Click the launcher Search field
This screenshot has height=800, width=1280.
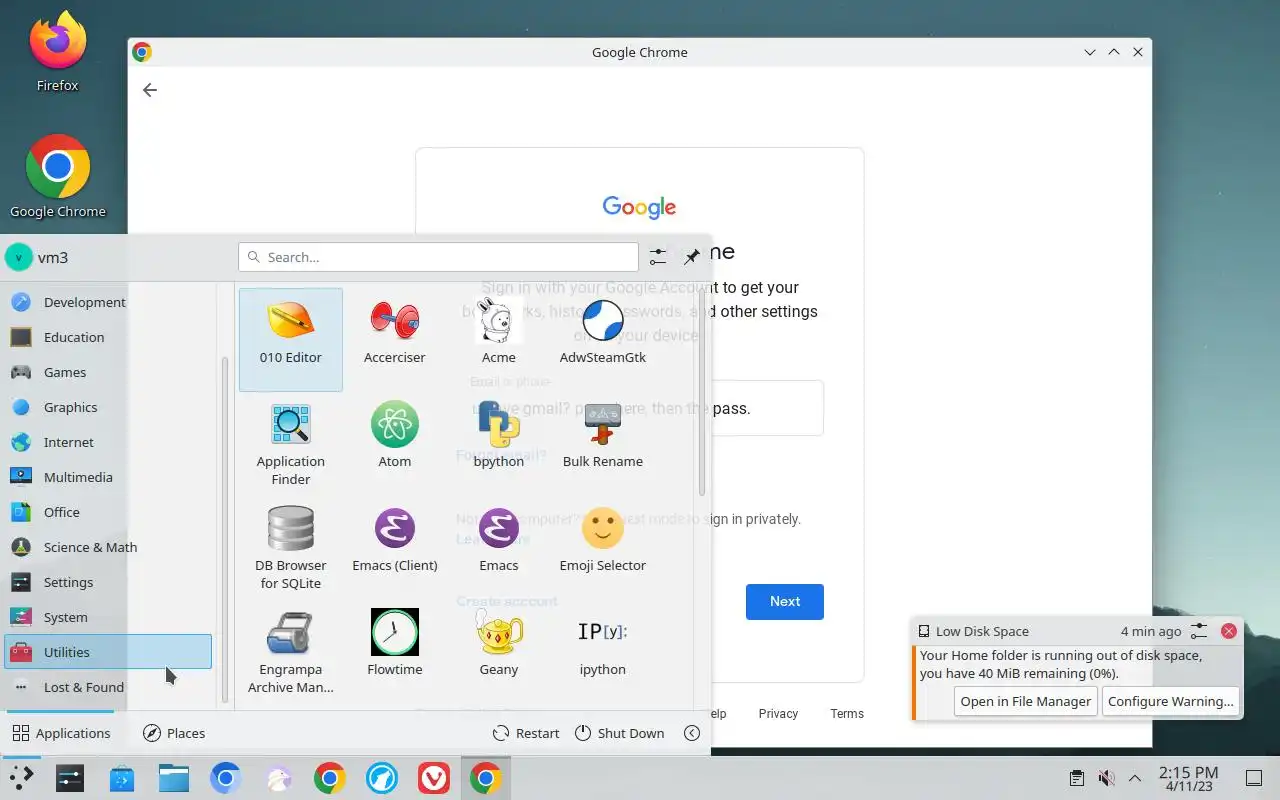[x=438, y=257]
